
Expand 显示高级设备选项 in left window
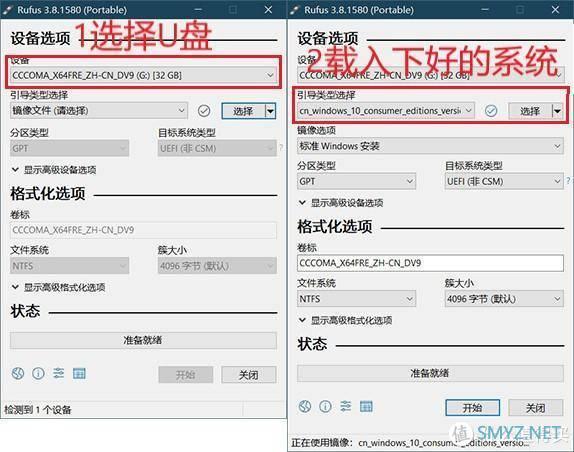[x=54, y=170]
